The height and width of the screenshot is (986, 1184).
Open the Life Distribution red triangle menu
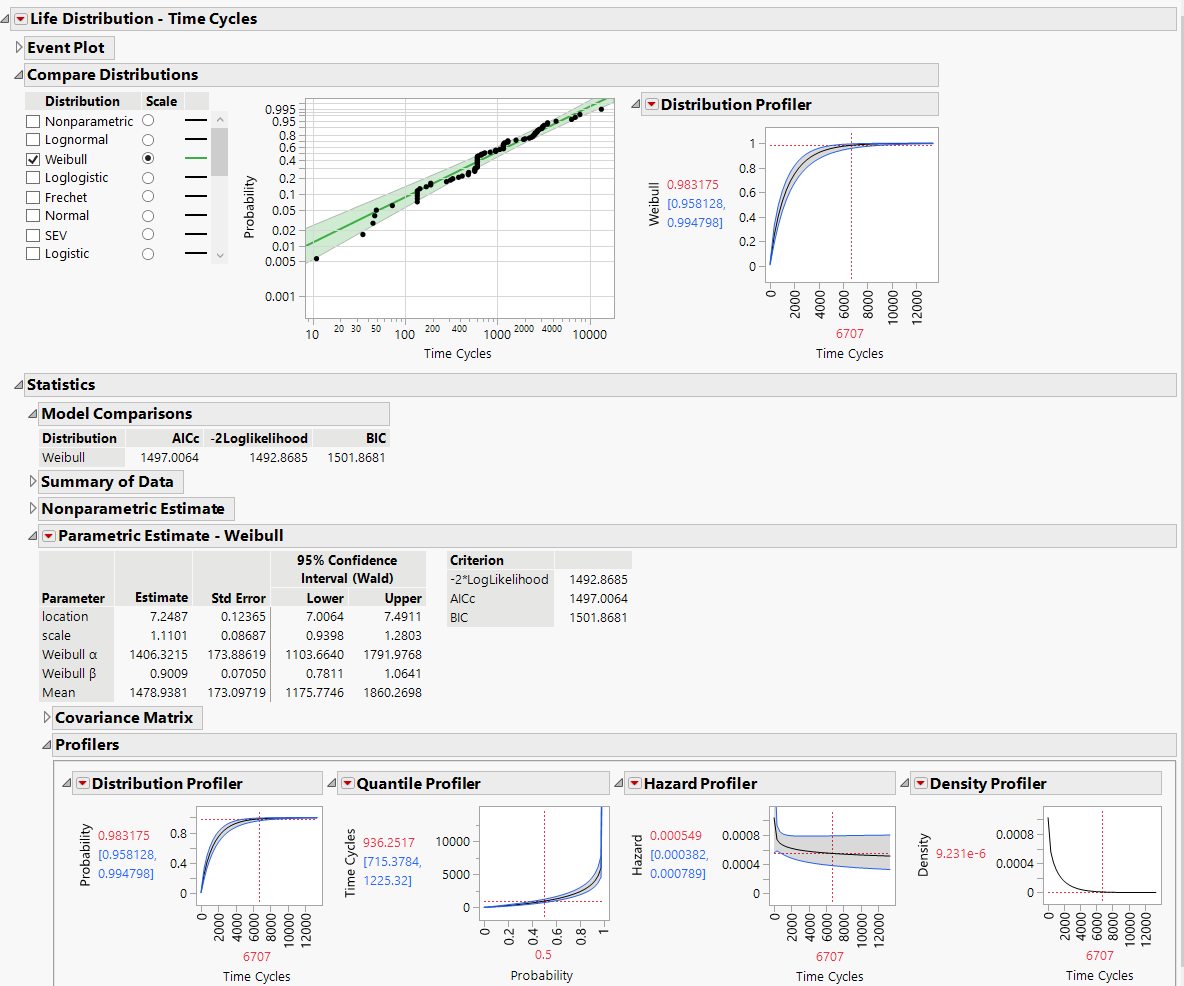click(x=21, y=18)
